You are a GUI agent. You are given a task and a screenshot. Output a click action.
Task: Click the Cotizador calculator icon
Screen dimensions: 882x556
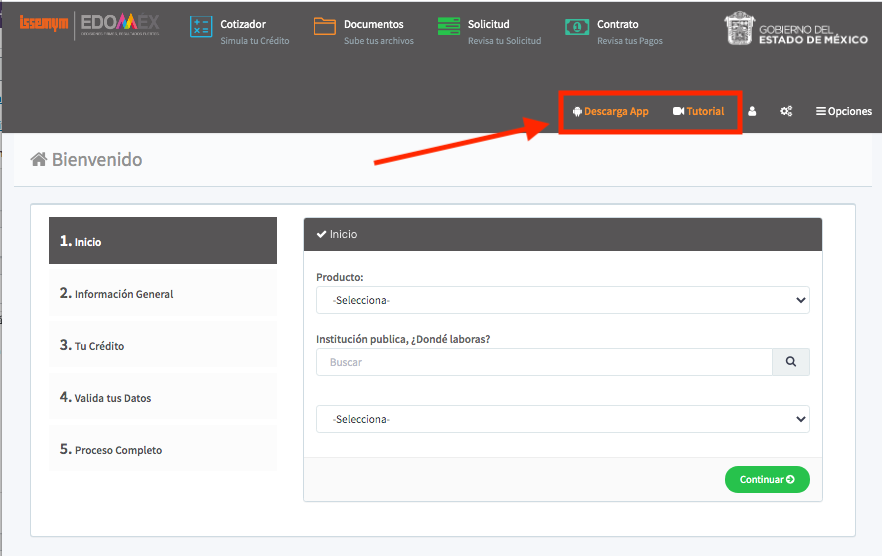coord(201,28)
